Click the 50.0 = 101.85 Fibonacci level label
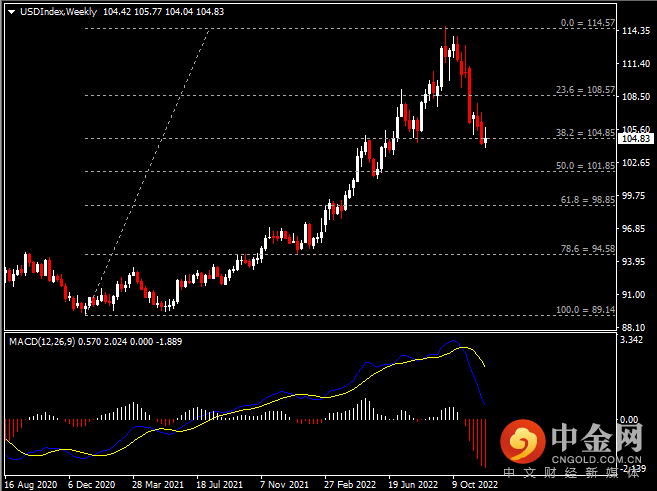 click(585, 165)
